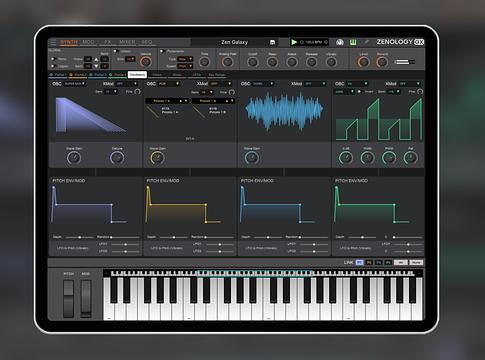The image size is (485, 360).
Task: Click the last LINK button
Action: pos(416,263)
